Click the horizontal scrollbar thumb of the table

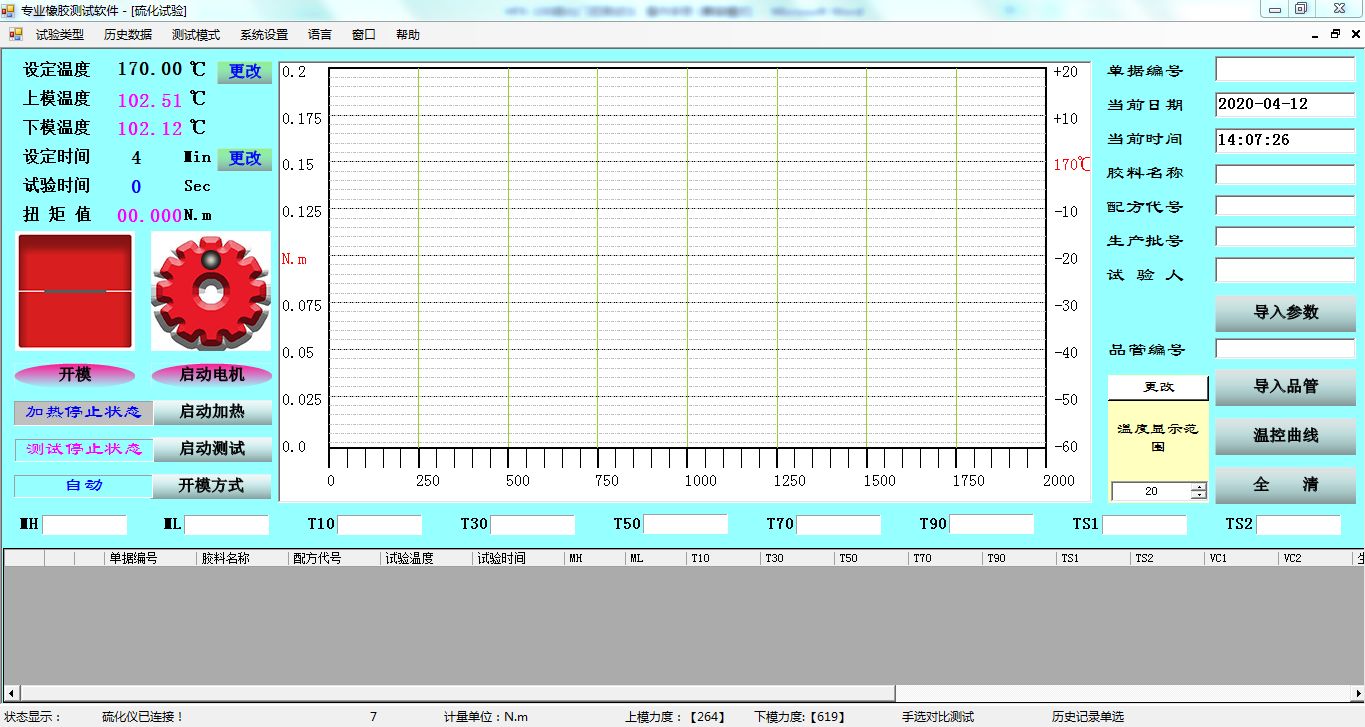coord(458,693)
